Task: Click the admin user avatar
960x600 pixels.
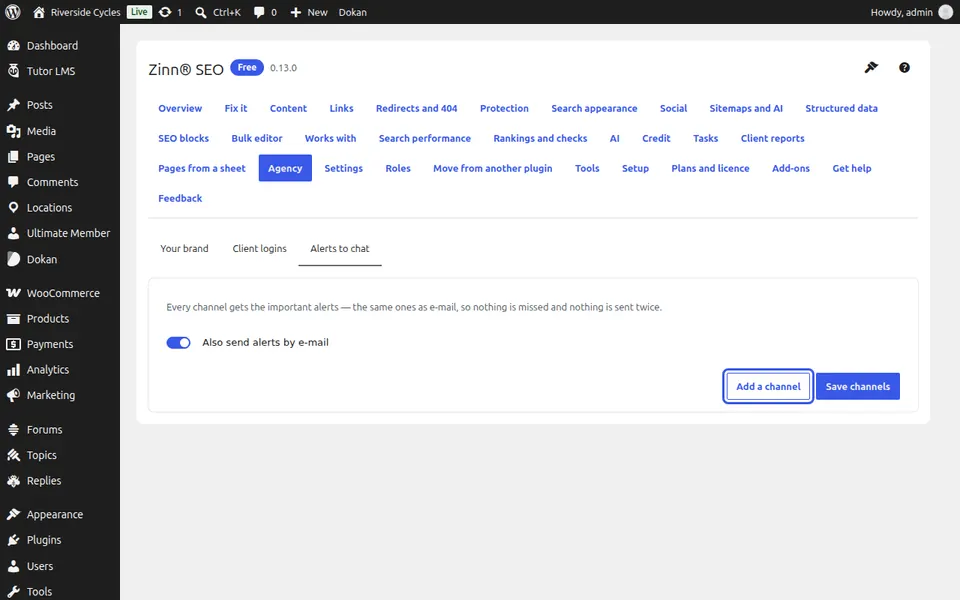Action: coord(945,12)
